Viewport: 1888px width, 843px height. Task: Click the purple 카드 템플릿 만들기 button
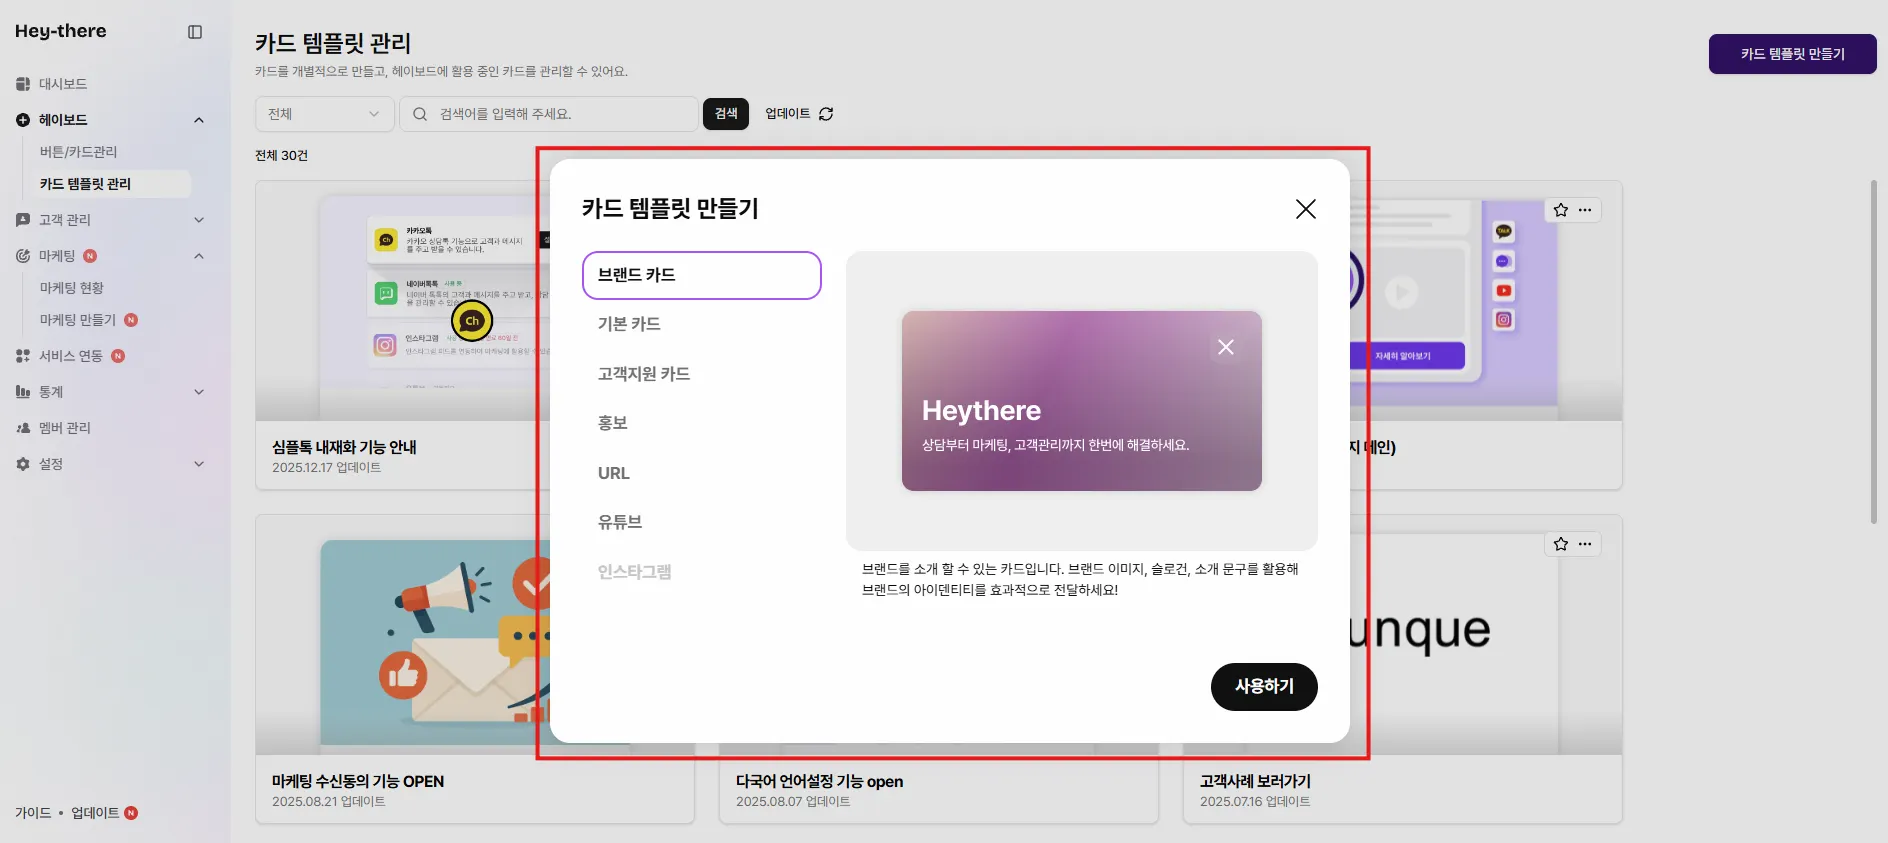coord(1793,54)
